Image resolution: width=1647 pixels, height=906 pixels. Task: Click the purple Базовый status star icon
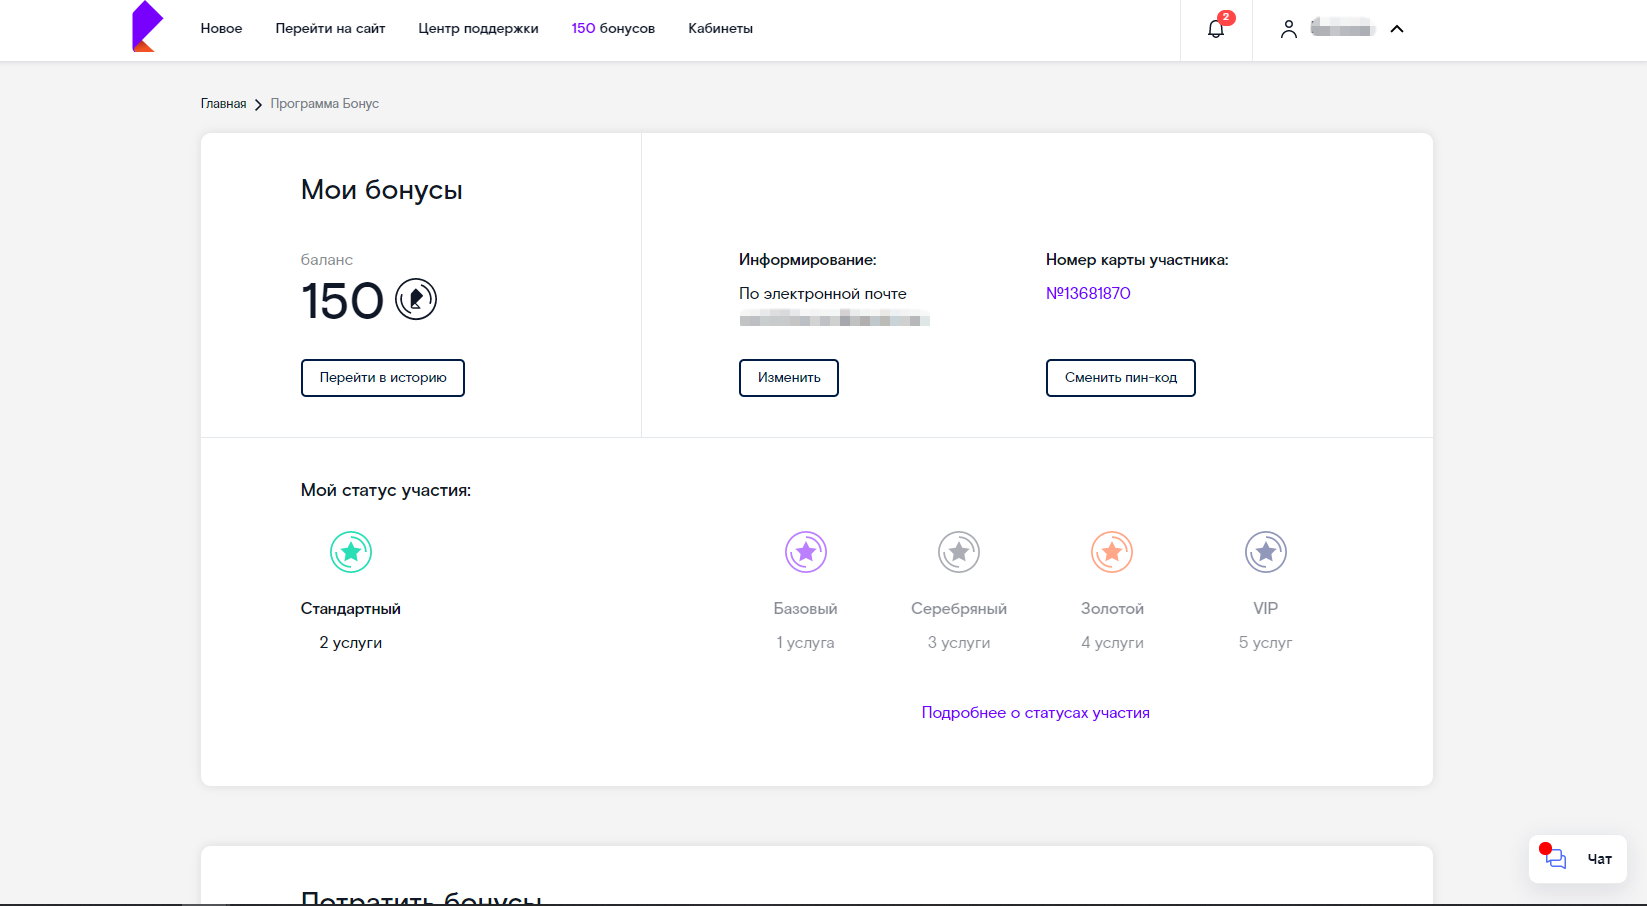click(x=805, y=551)
